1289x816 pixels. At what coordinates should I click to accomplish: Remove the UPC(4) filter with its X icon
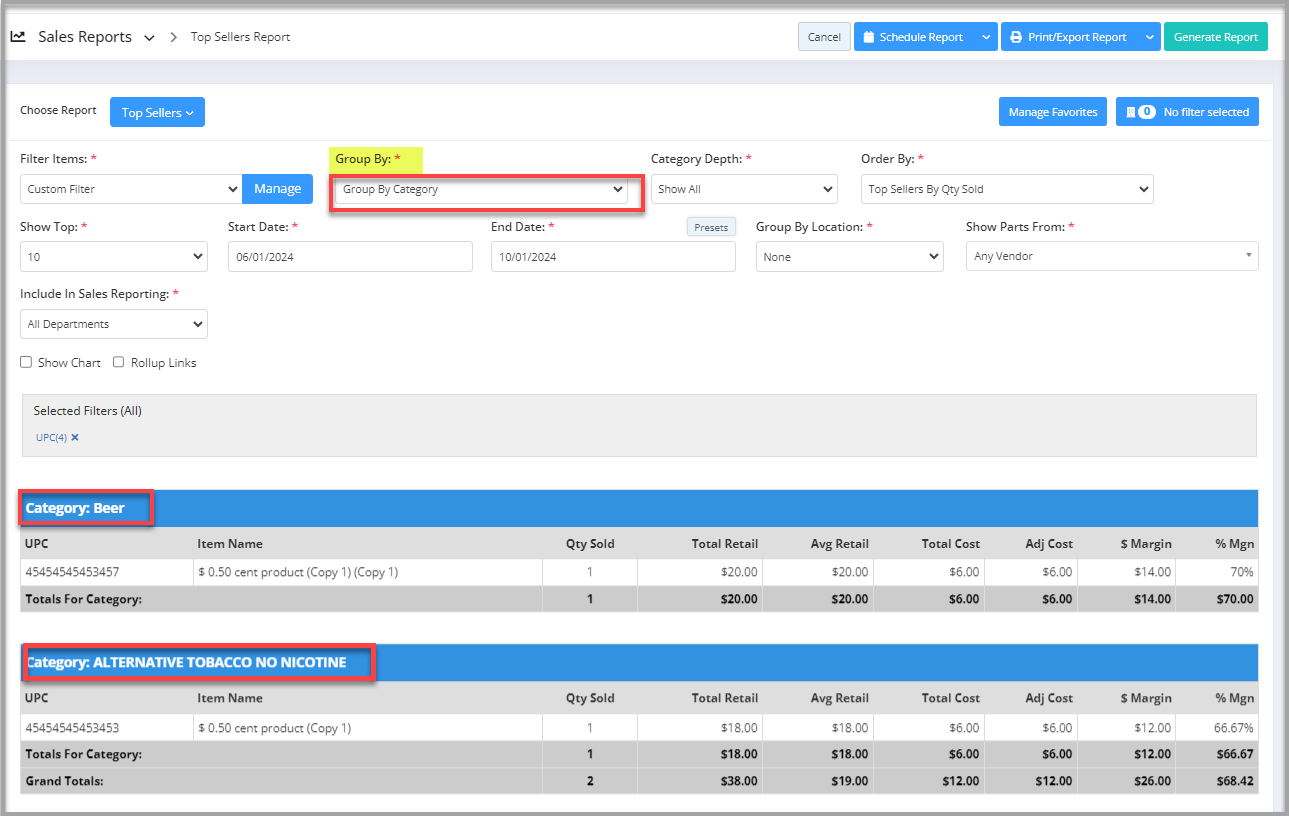coord(75,437)
